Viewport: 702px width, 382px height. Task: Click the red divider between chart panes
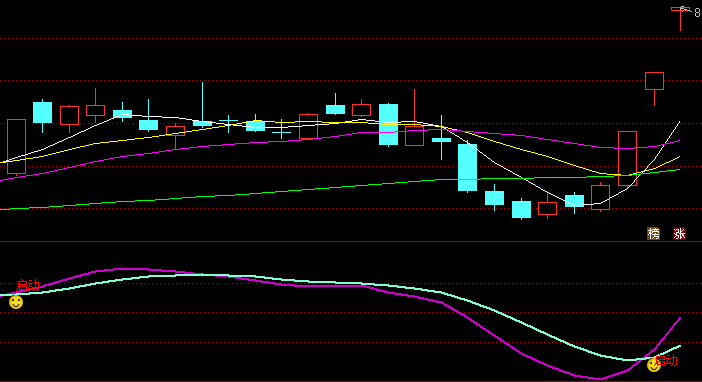pyautogui.click(x=351, y=241)
